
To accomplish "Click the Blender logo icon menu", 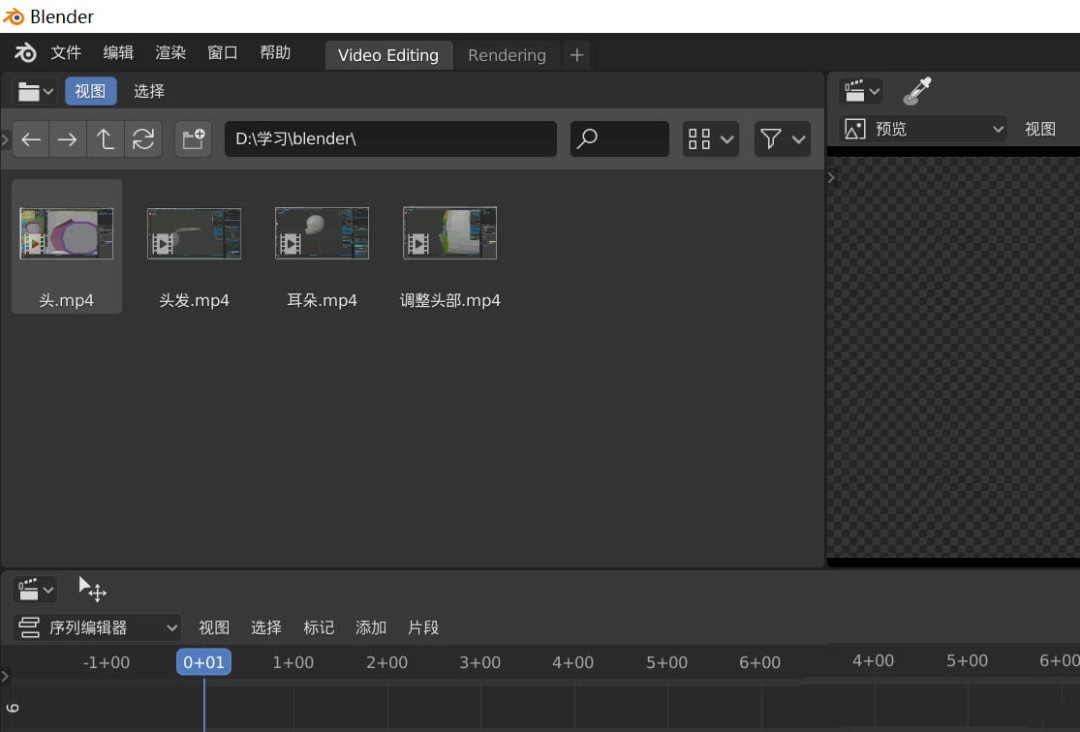I will [x=24, y=52].
